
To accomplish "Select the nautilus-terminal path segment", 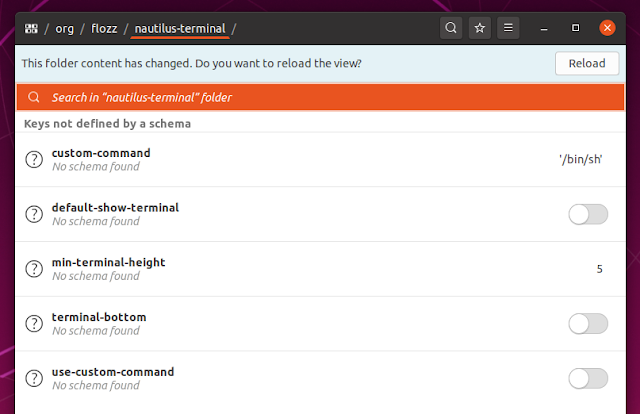I will (180, 29).
